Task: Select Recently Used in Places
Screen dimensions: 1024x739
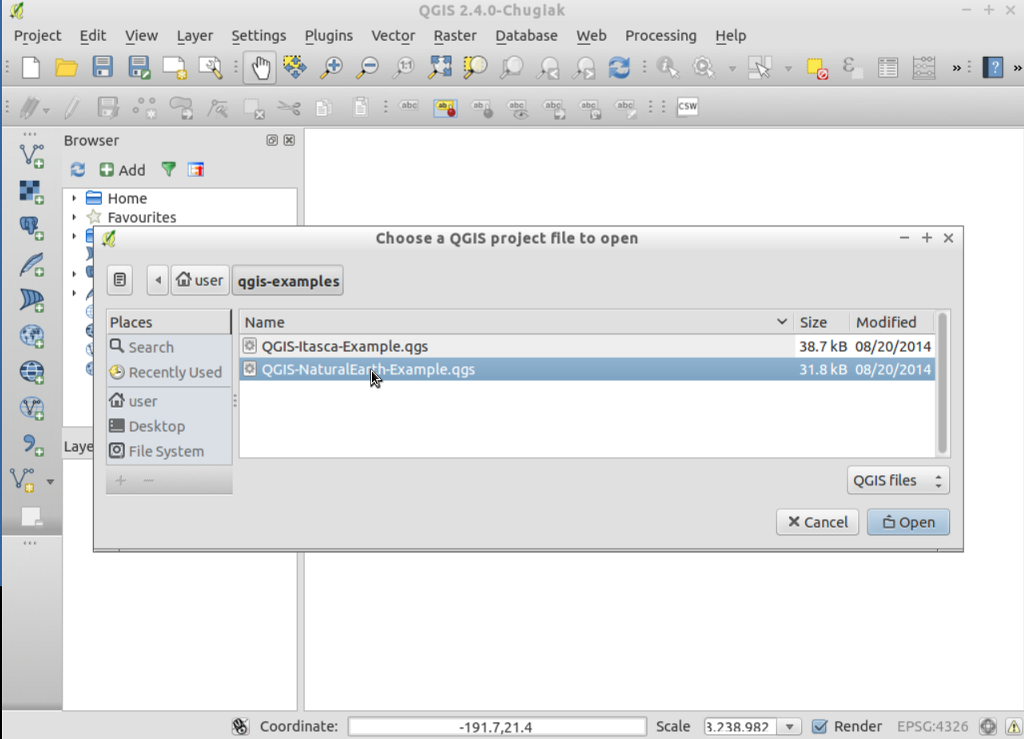Action: click(168, 372)
